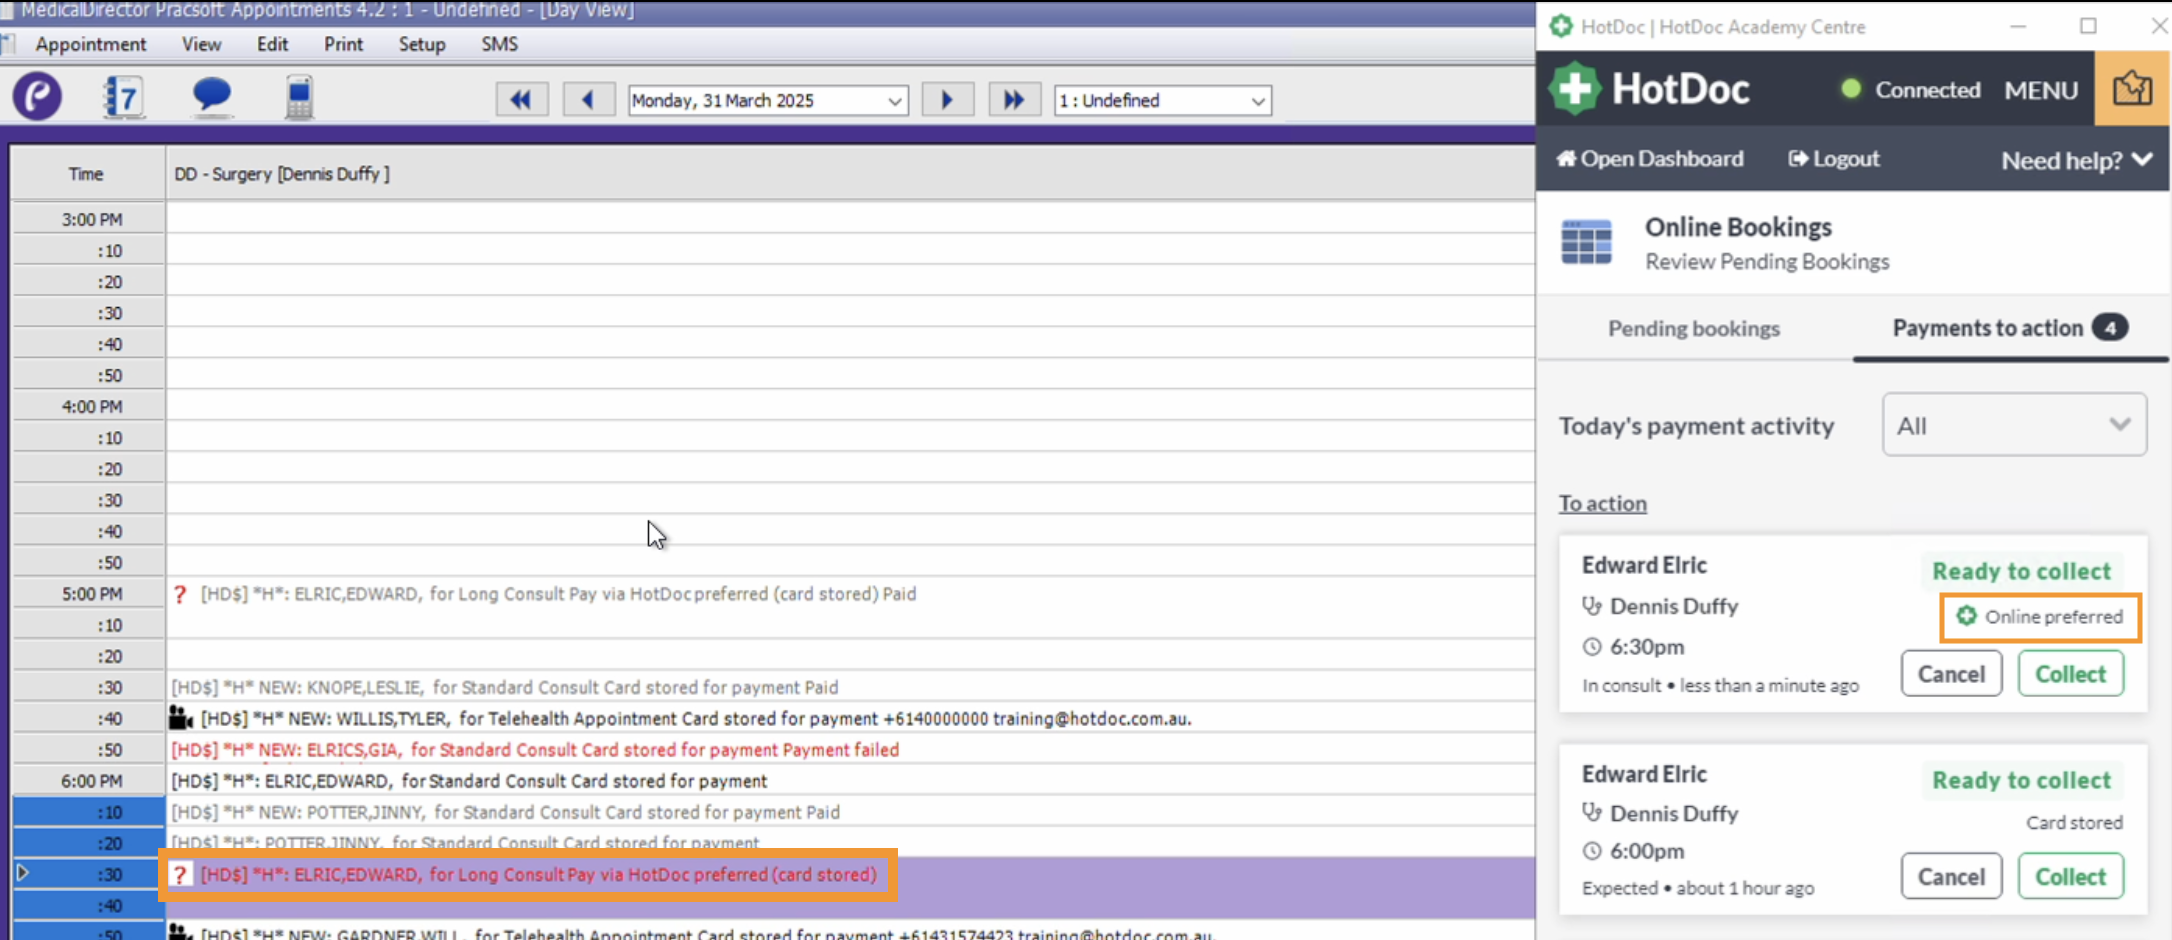
Task: Click the 'Card stored' label on 6:00pm card
Action: pos(2074,822)
